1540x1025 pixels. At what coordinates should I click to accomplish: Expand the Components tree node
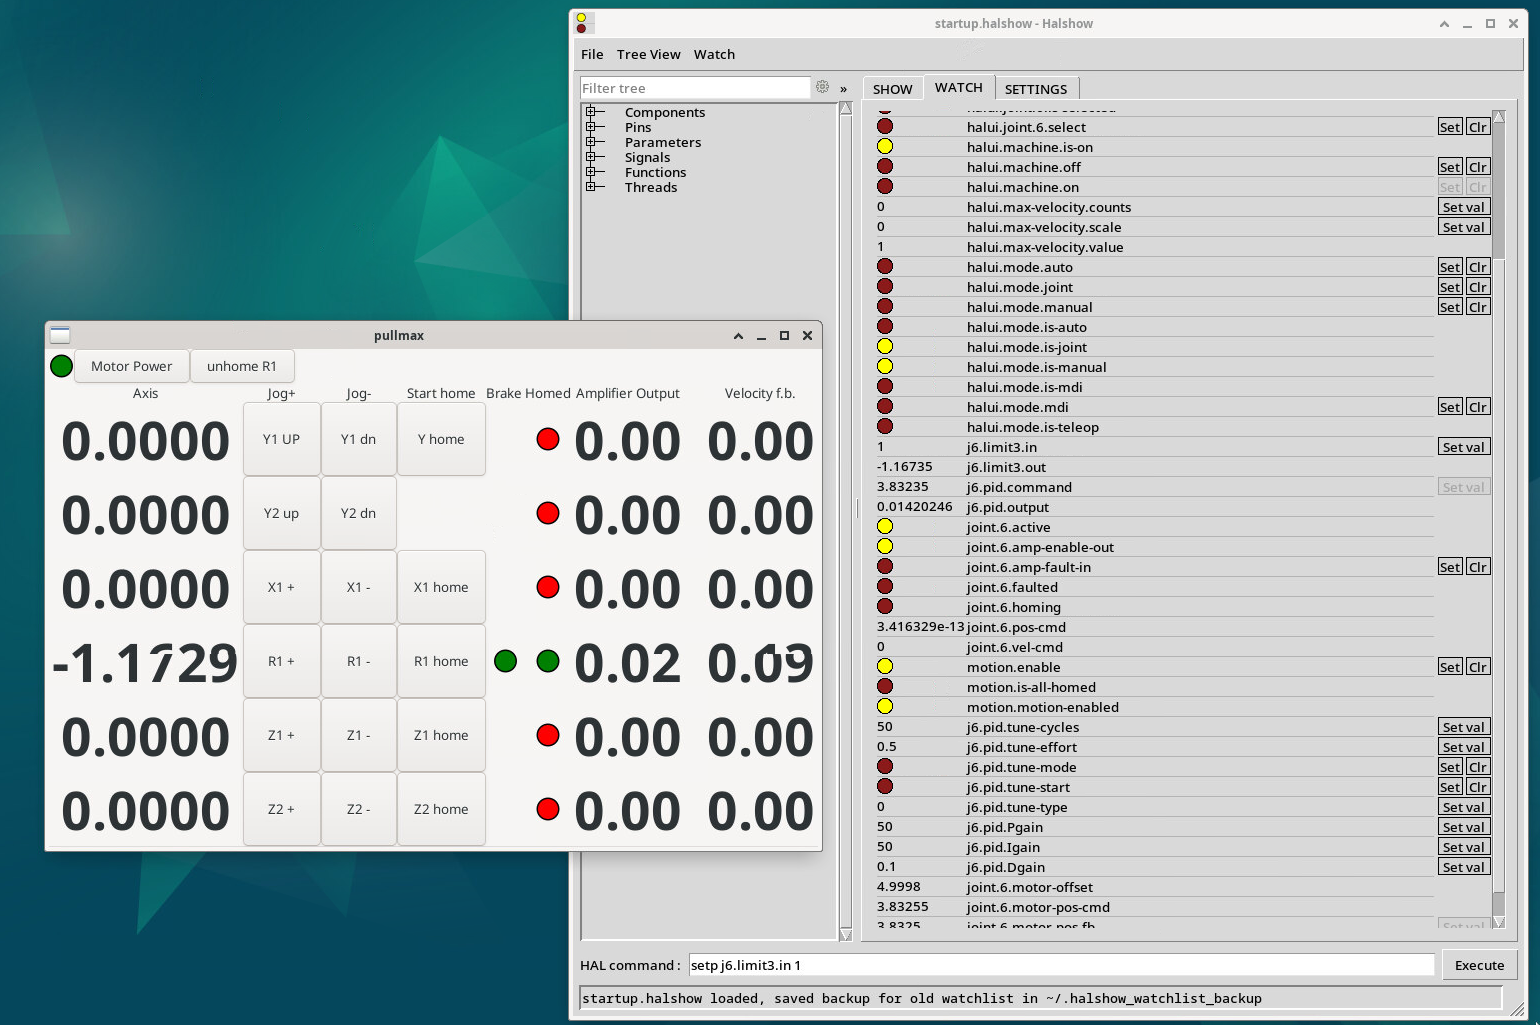(591, 112)
